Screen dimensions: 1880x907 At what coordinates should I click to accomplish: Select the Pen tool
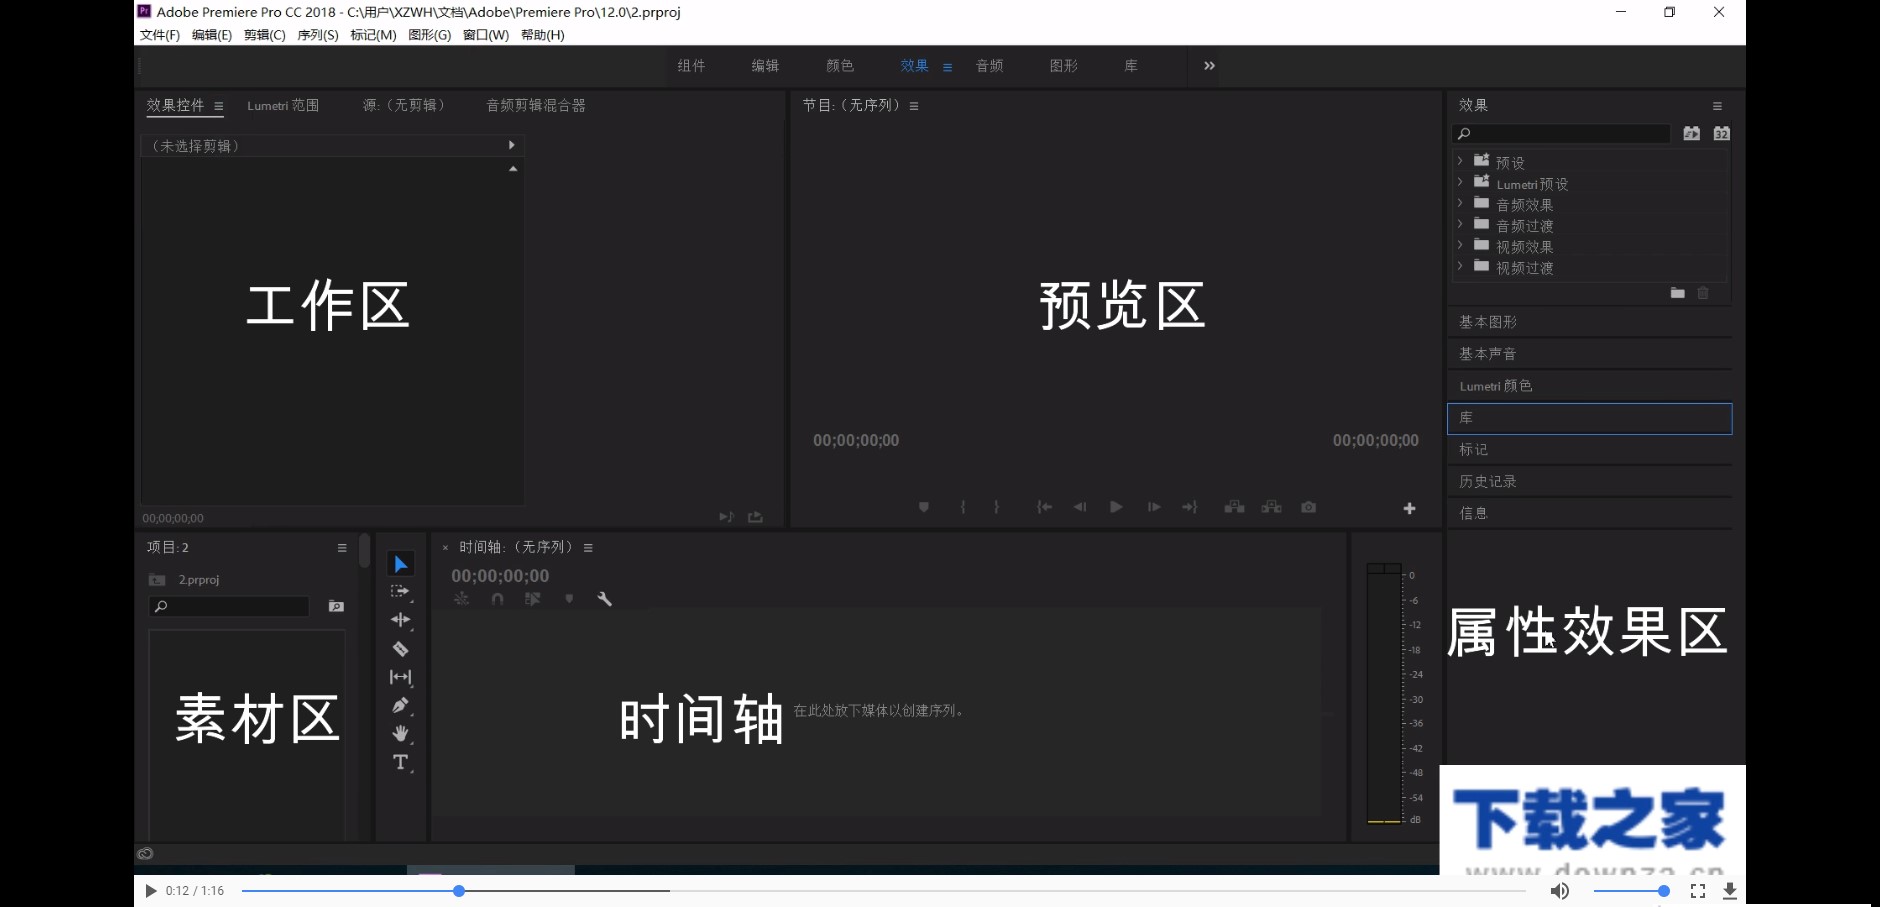pos(400,704)
